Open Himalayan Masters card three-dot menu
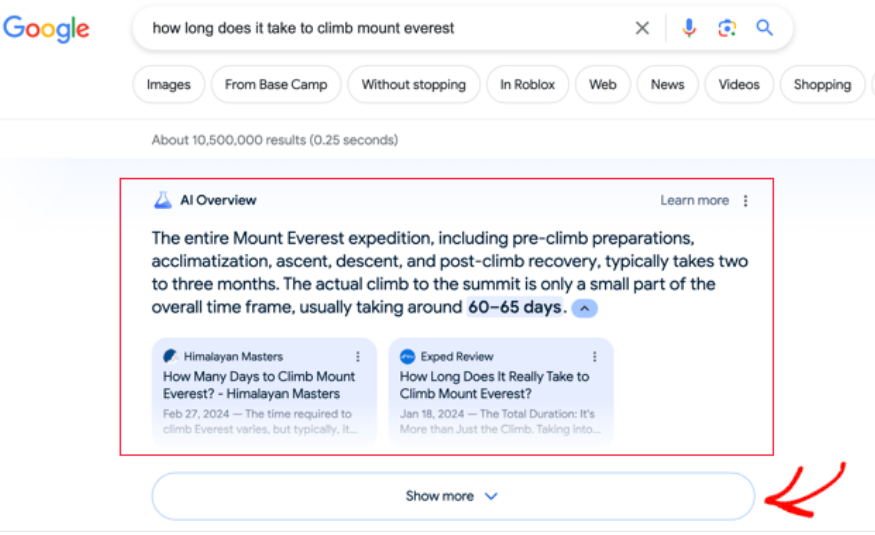Viewport: 875px width, 535px height. pyautogui.click(x=358, y=357)
